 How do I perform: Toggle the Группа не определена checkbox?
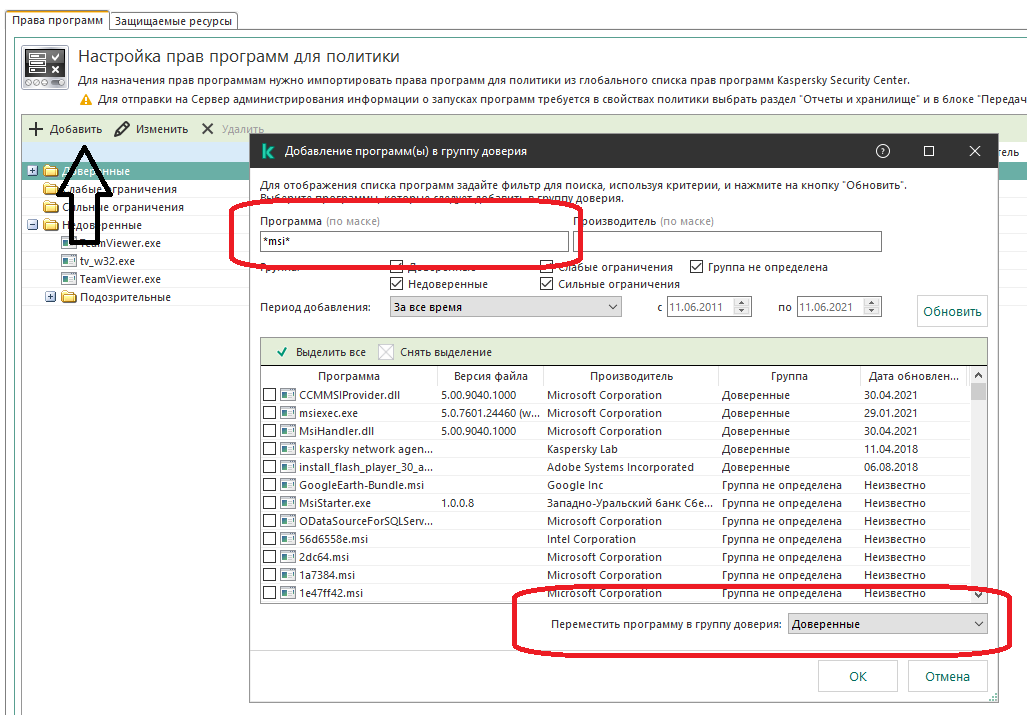coord(696,267)
